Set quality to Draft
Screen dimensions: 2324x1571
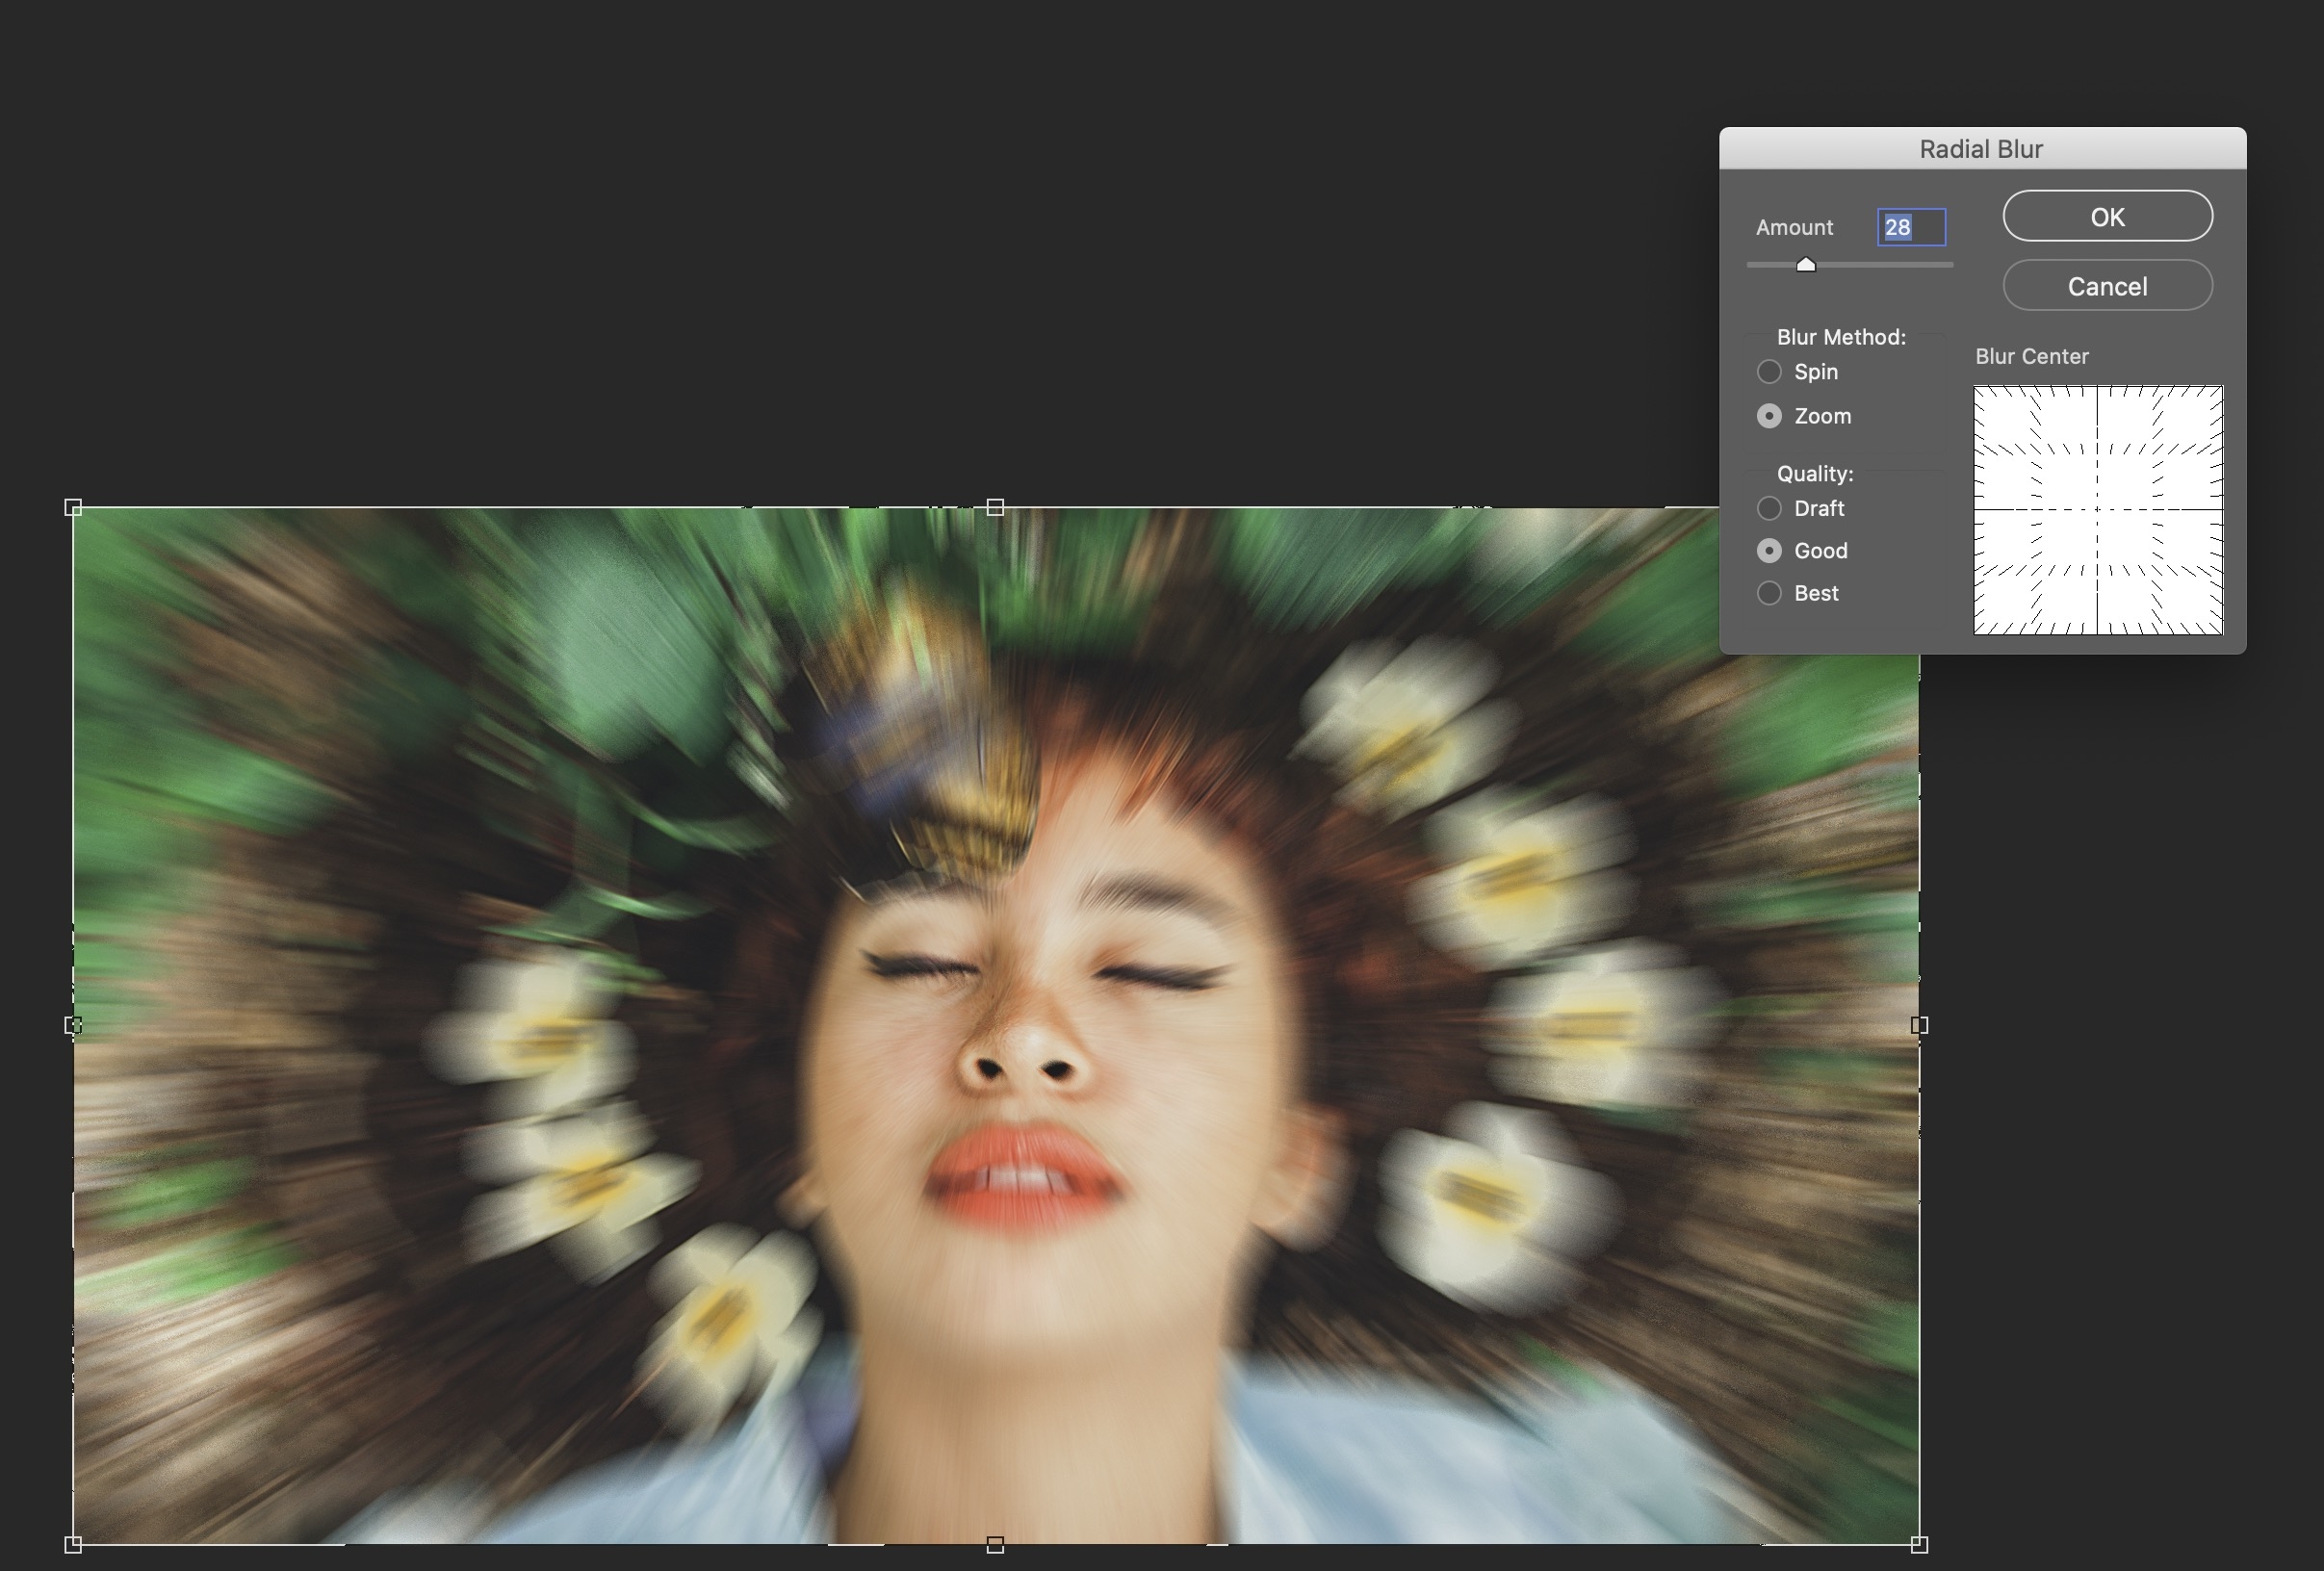(1769, 508)
